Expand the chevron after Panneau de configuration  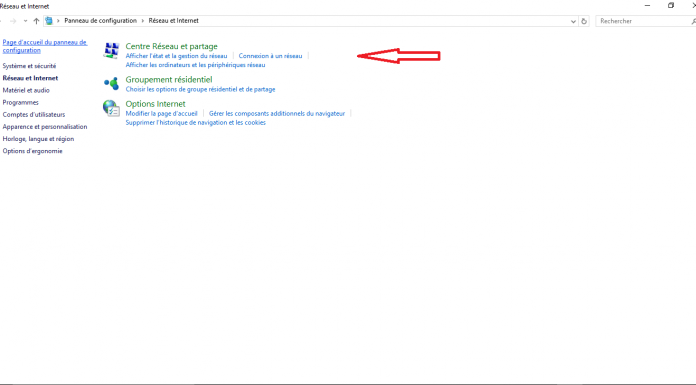pos(142,21)
